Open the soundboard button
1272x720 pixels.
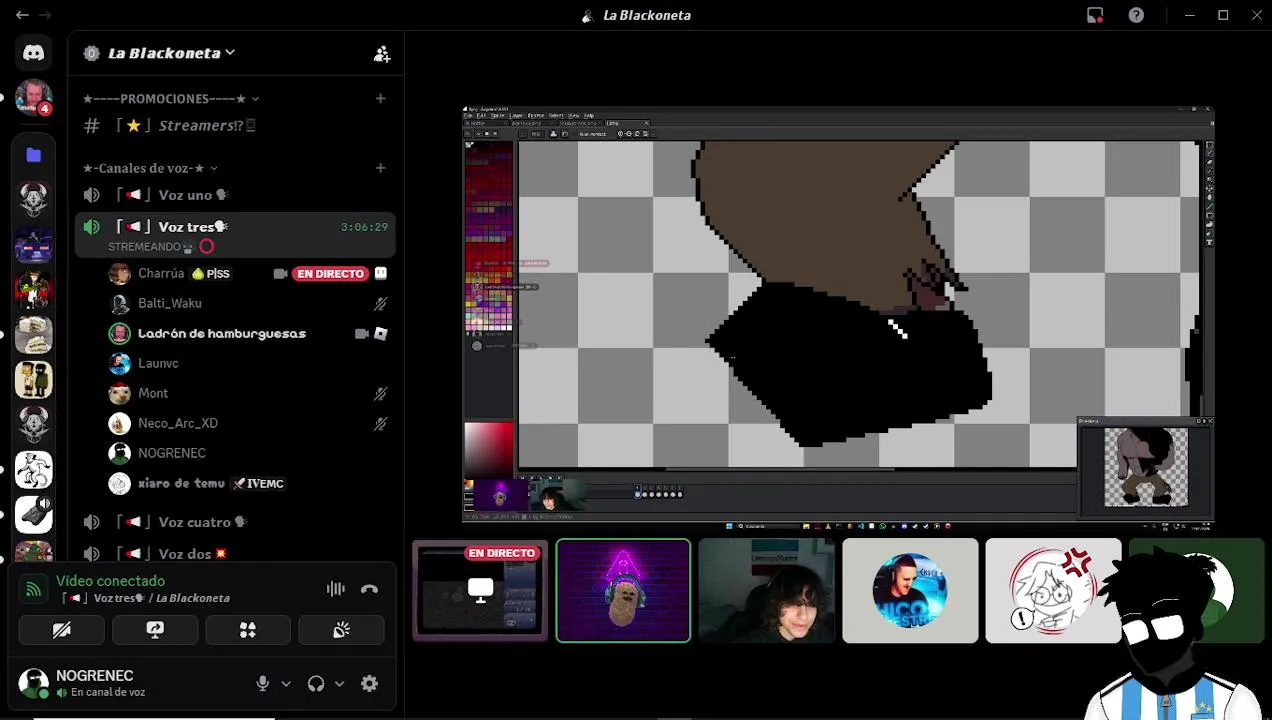coord(341,630)
